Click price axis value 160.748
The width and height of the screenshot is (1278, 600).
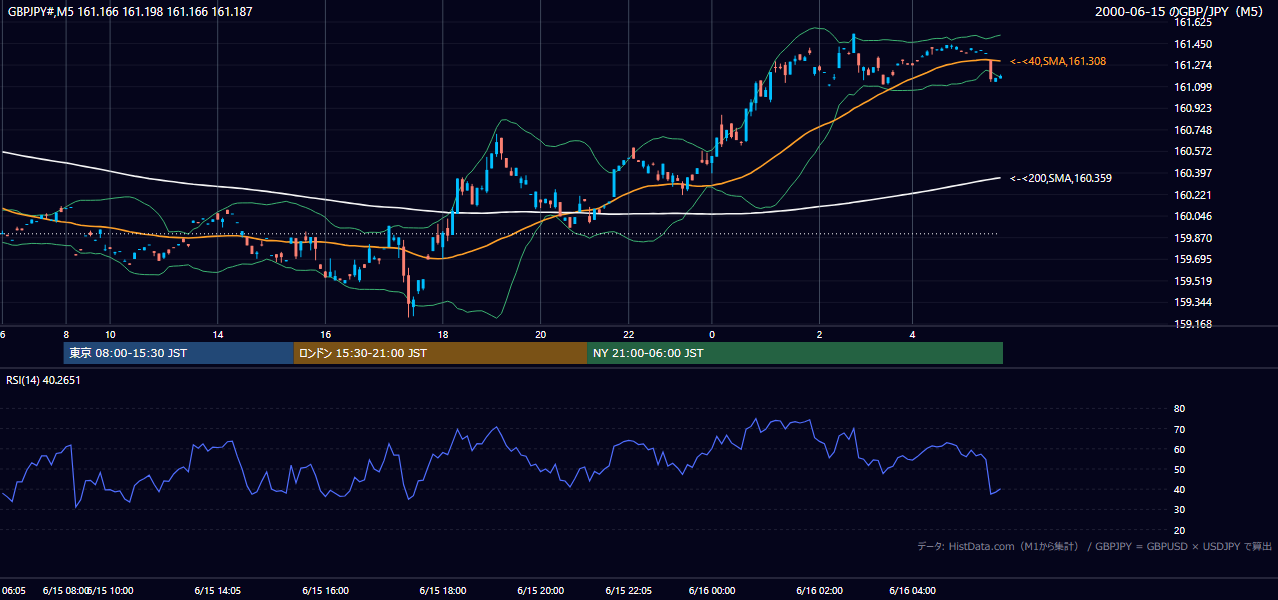pos(1193,130)
